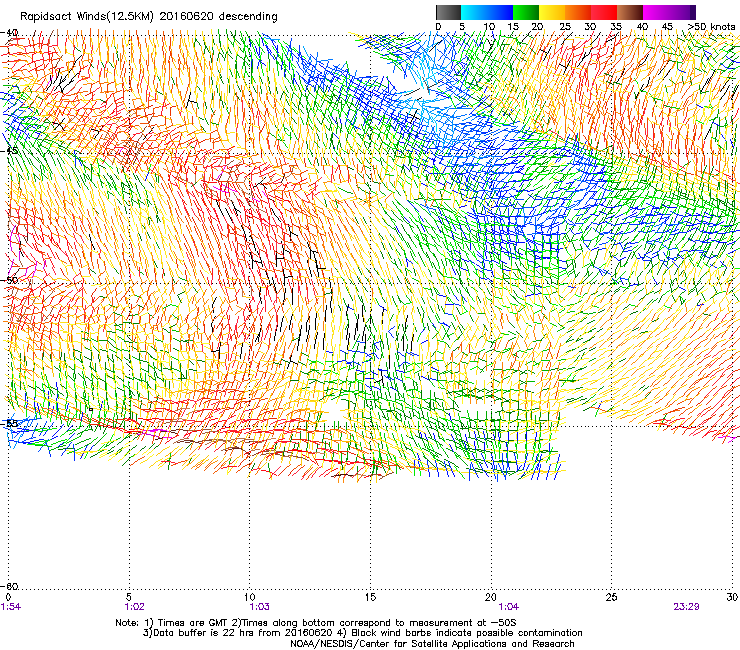Screen dimensions: 740x650
Task: Click the '-45' latitude axis label
Action: tap(9, 151)
